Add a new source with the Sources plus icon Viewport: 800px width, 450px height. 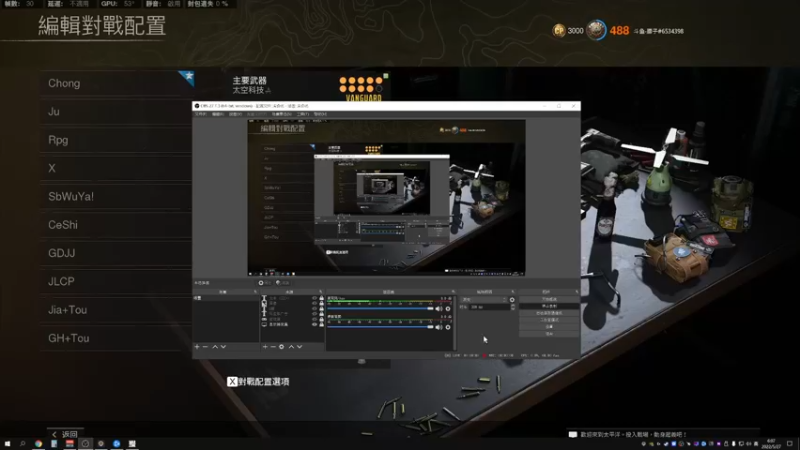[265, 347]
